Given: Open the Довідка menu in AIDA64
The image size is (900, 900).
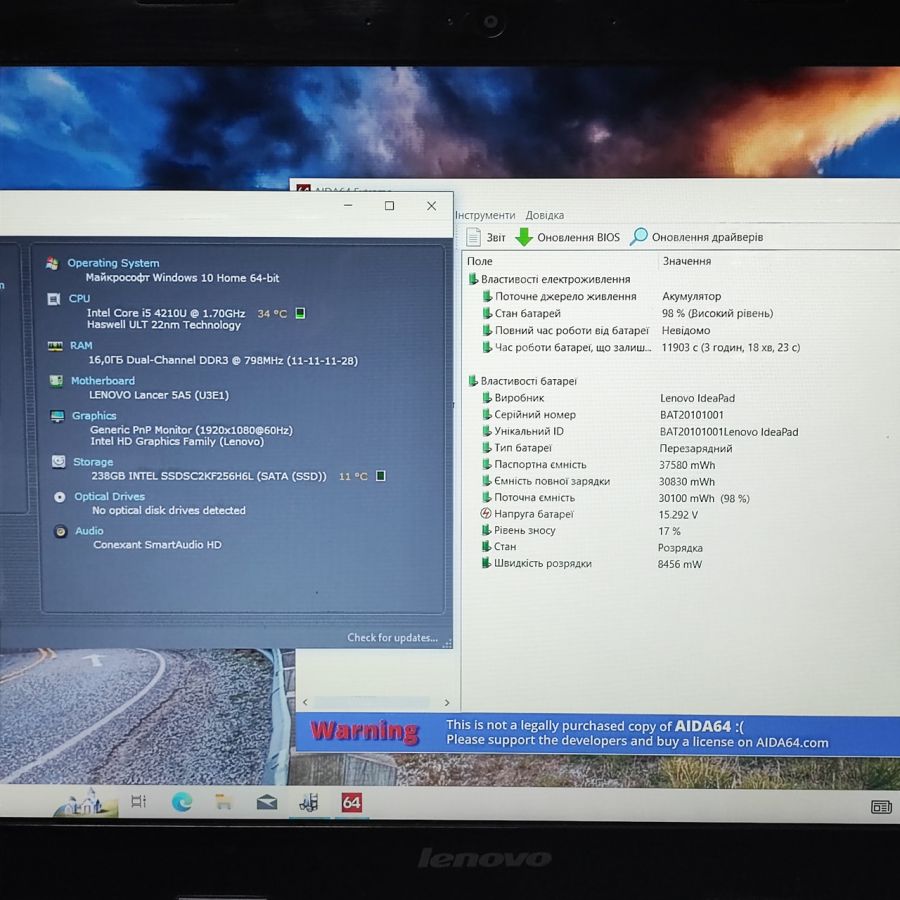Looking at the screenshot, I should click(545, 215).
